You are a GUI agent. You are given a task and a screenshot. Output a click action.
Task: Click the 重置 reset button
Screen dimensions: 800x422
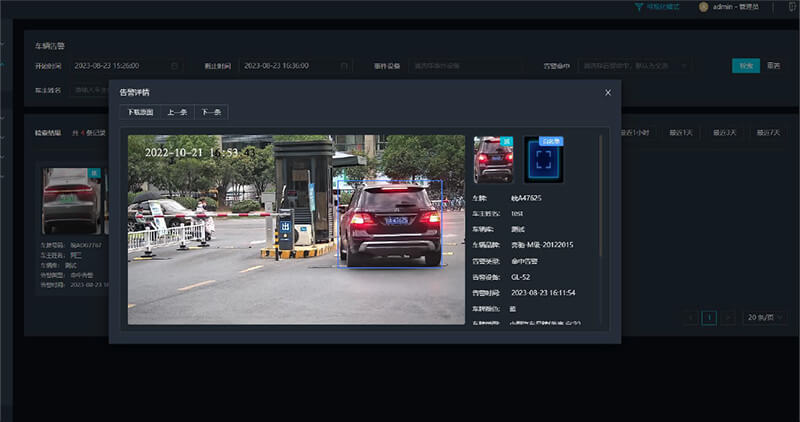773,66
